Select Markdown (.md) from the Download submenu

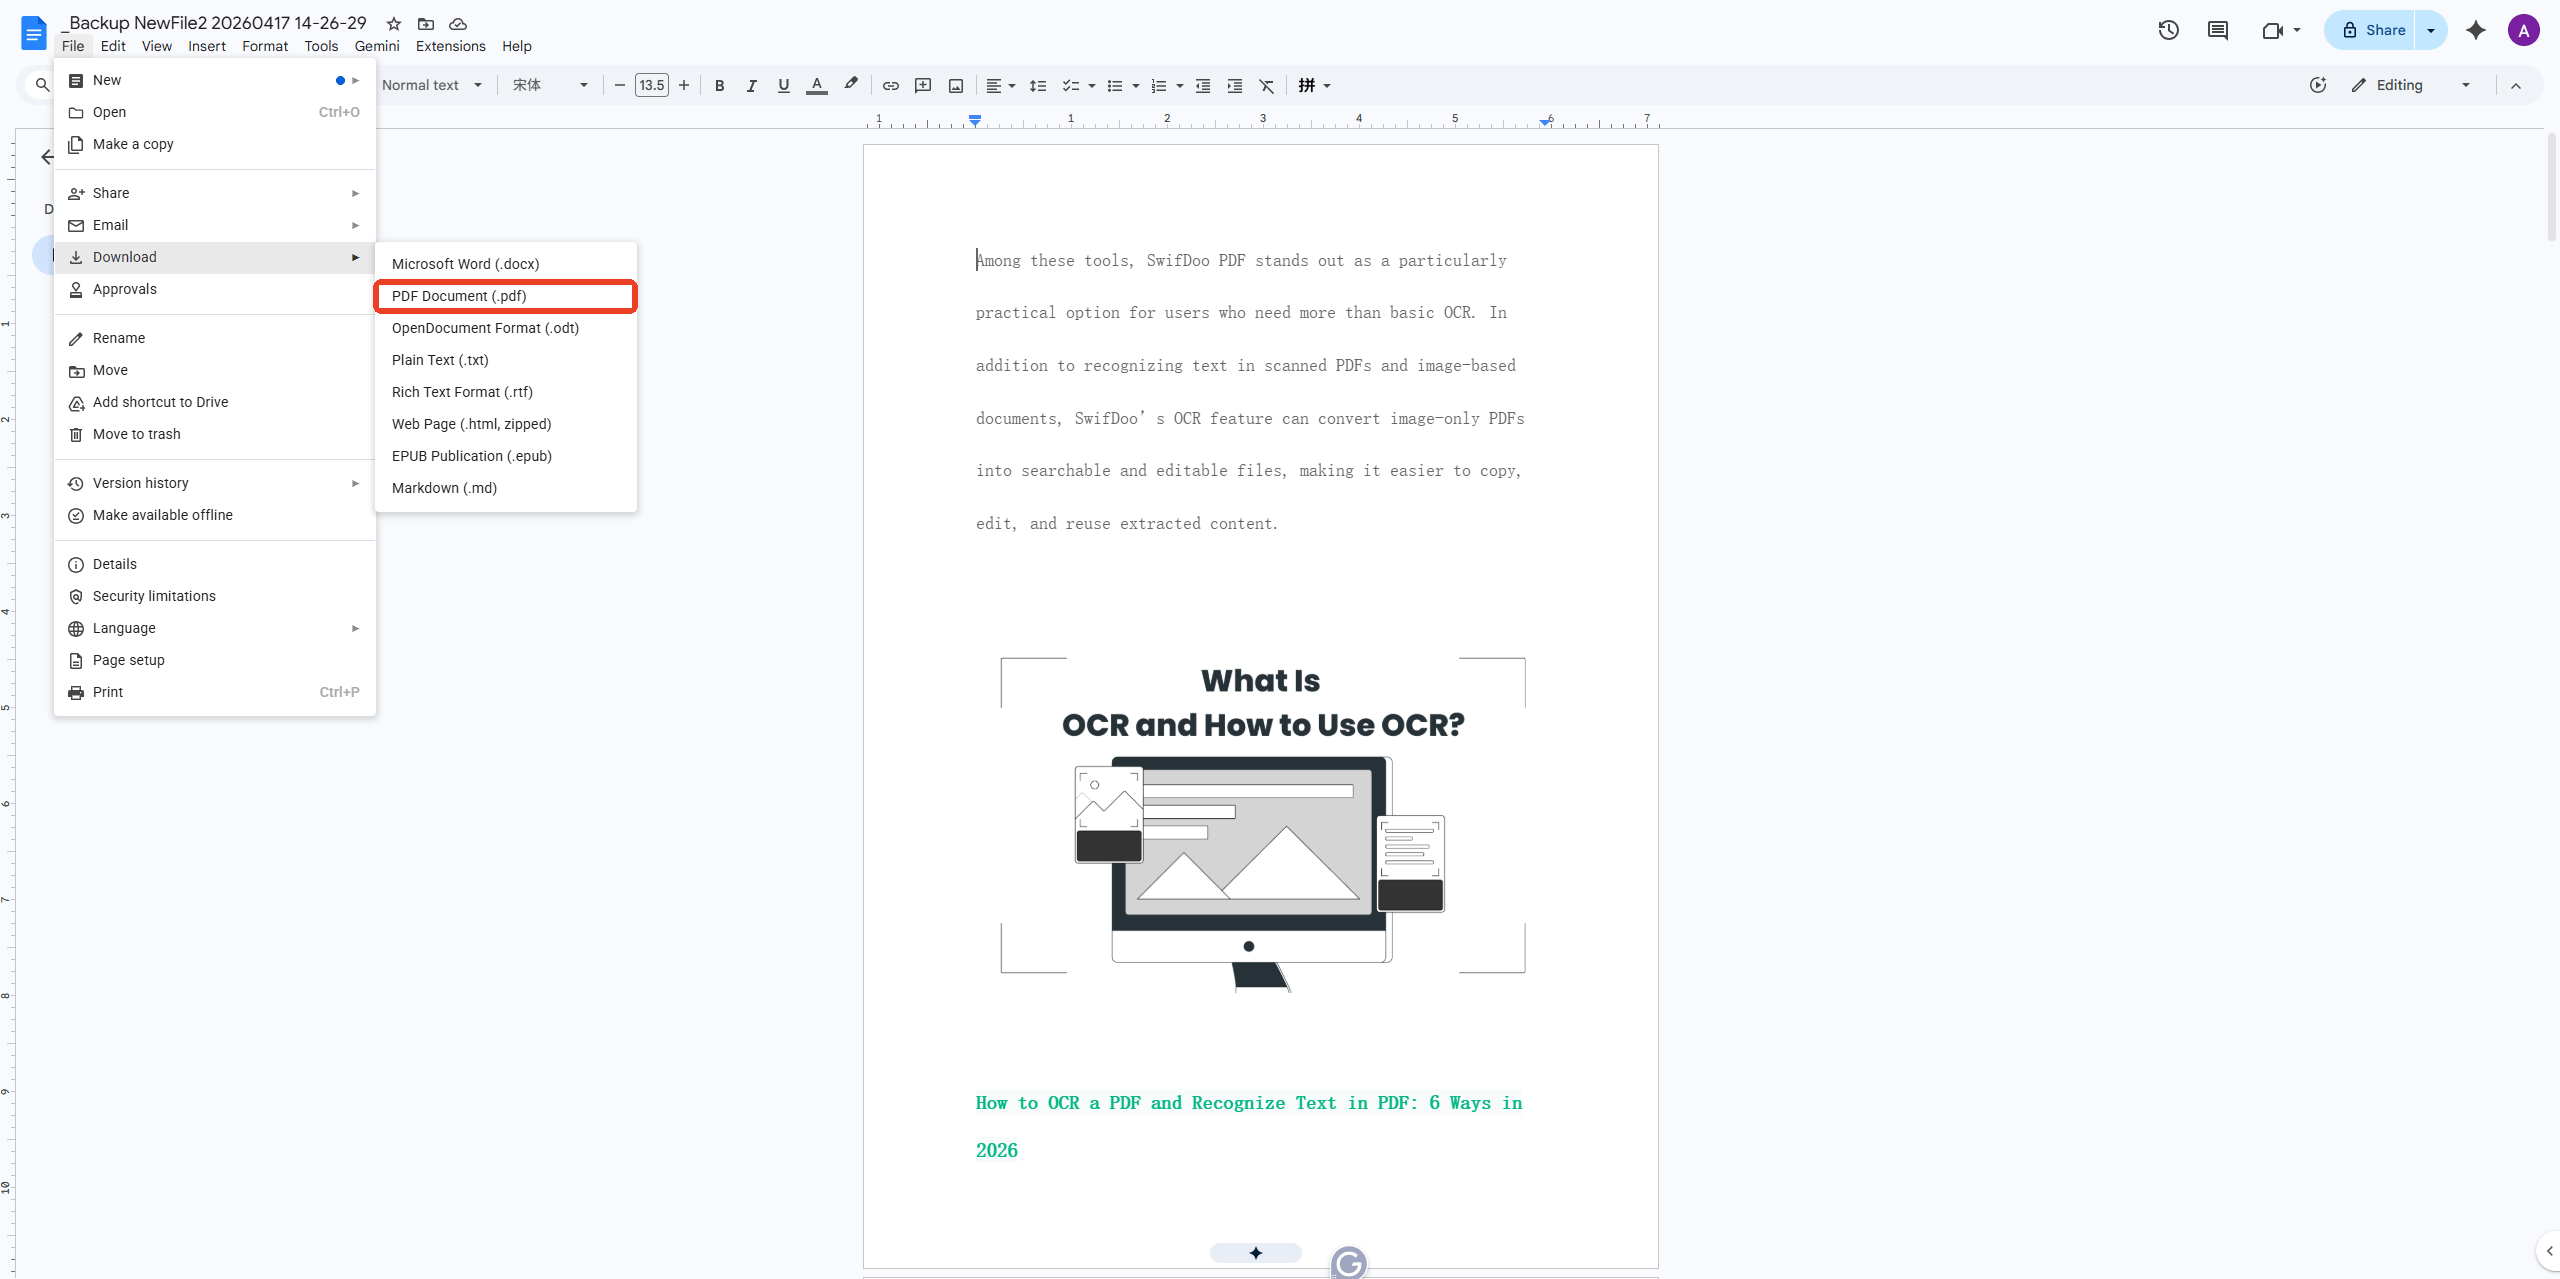(x=444, y=488)
